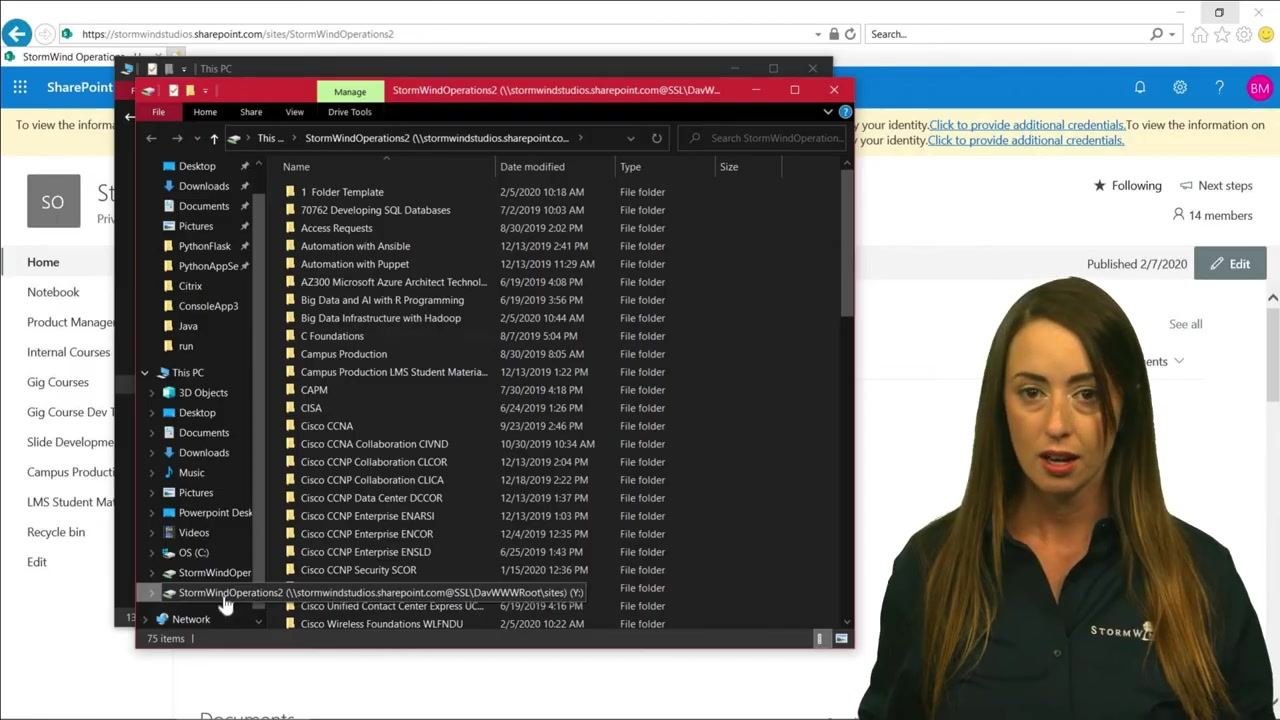
Task: Open the Manage contextual tab
Action: click(350, 91)
